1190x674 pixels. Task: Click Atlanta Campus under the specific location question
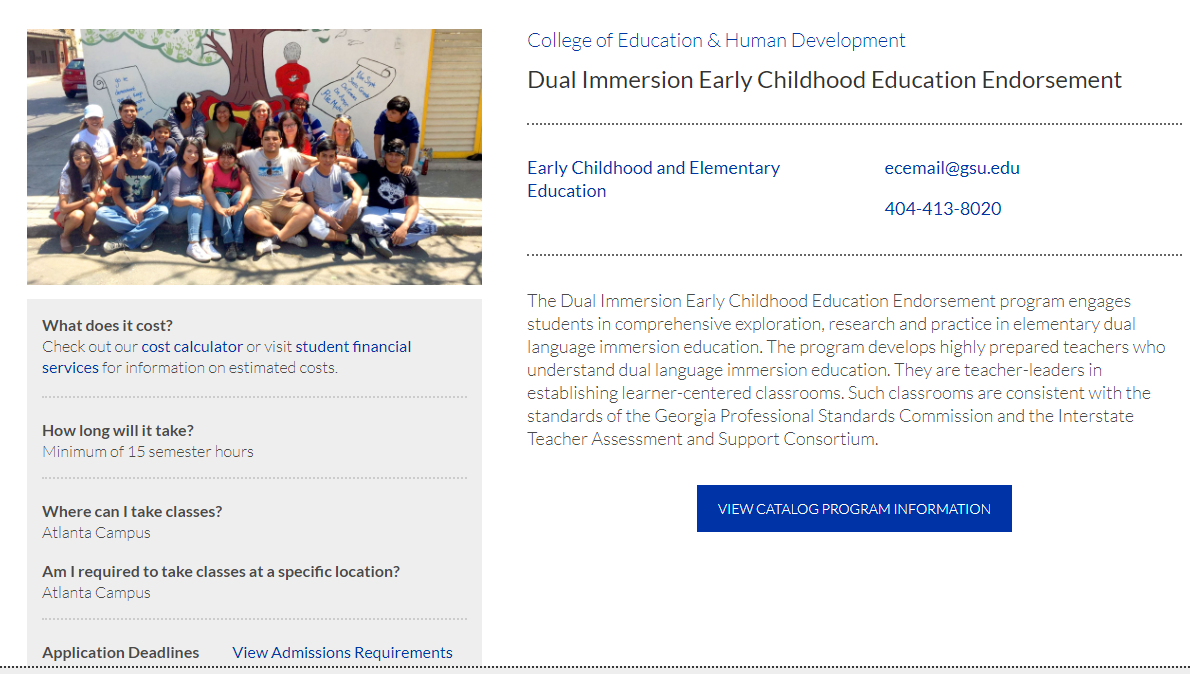point(96,593)
